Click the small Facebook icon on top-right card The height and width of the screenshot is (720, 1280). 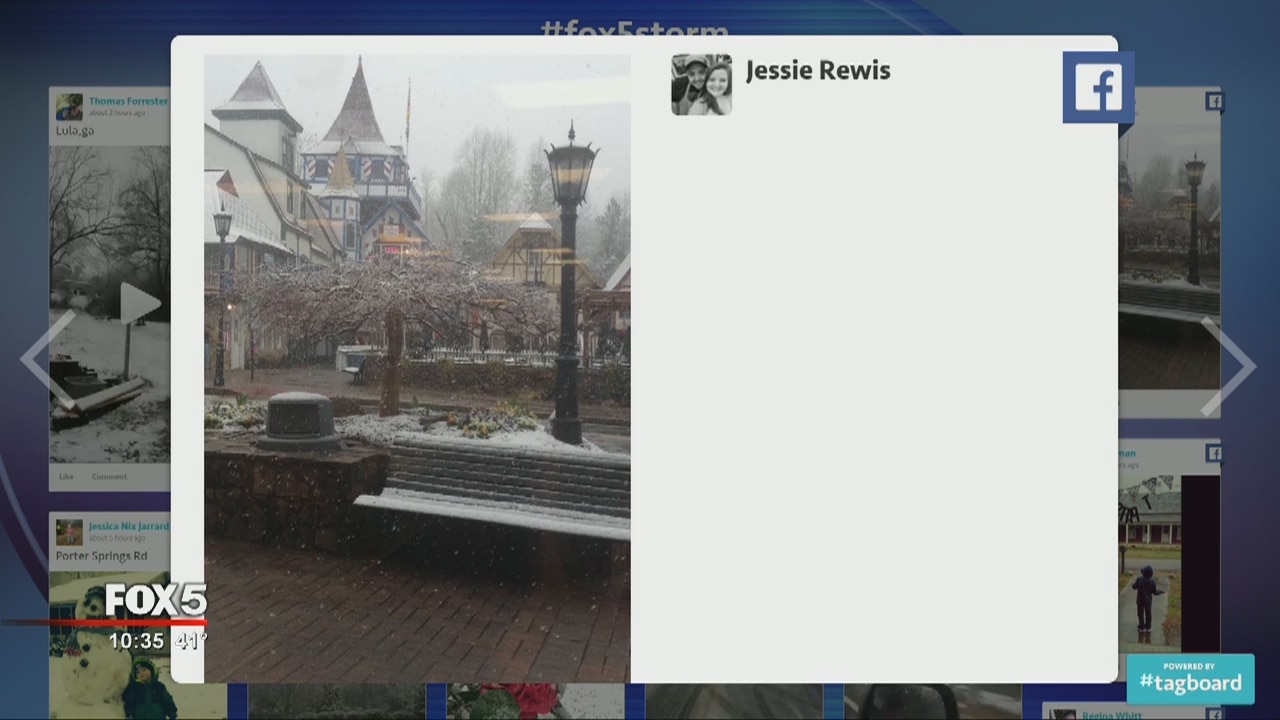1213,101
